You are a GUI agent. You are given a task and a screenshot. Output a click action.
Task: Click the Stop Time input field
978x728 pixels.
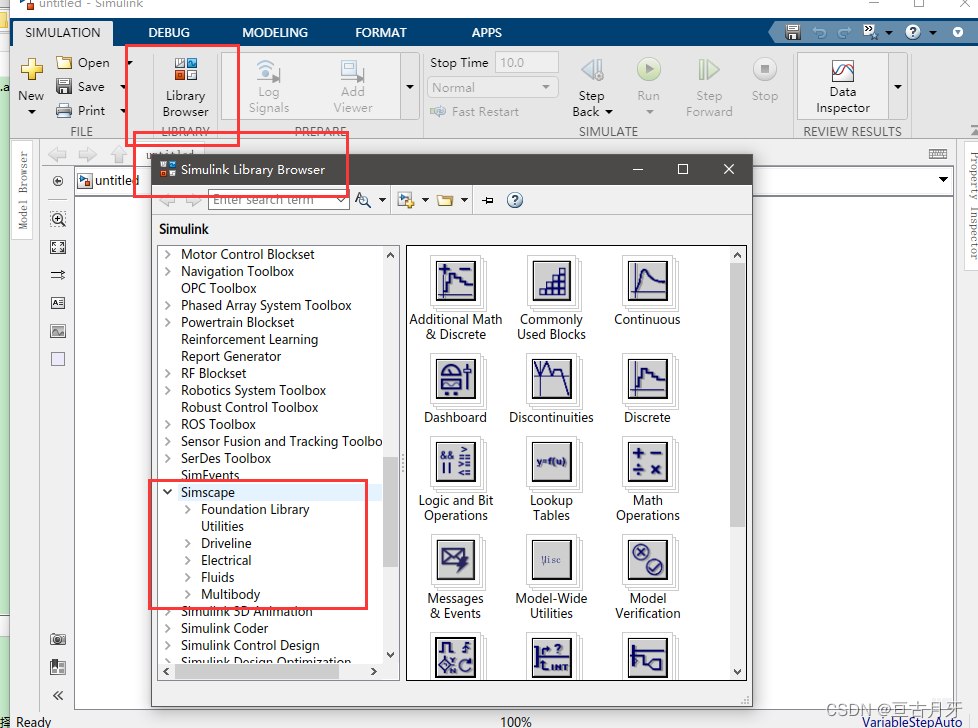(526, 62)
